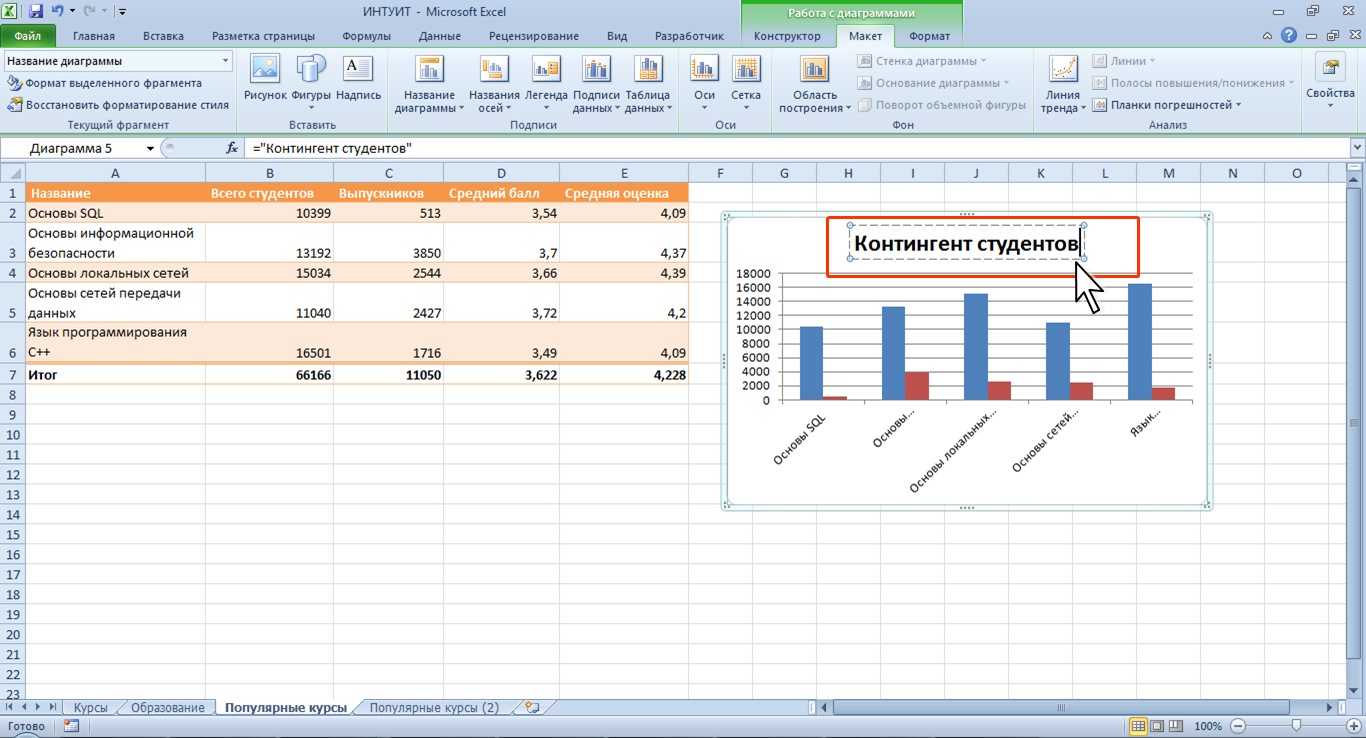This screenshot has height=738, width=1366.
Task: Click the formula bar input field
Action: tap(798, 148)
